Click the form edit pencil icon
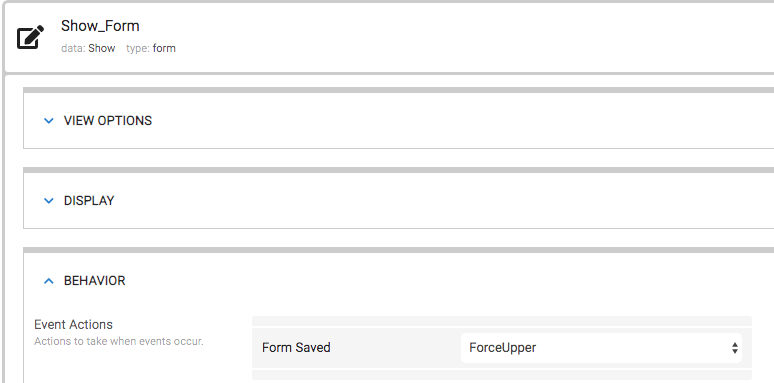Screen dimensions: 774x383 (30, 37)
